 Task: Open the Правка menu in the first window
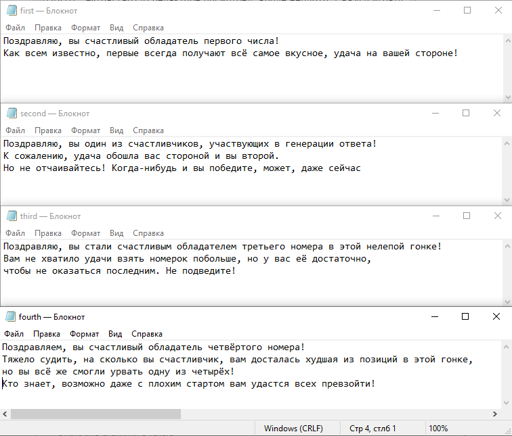click(48, 28)
